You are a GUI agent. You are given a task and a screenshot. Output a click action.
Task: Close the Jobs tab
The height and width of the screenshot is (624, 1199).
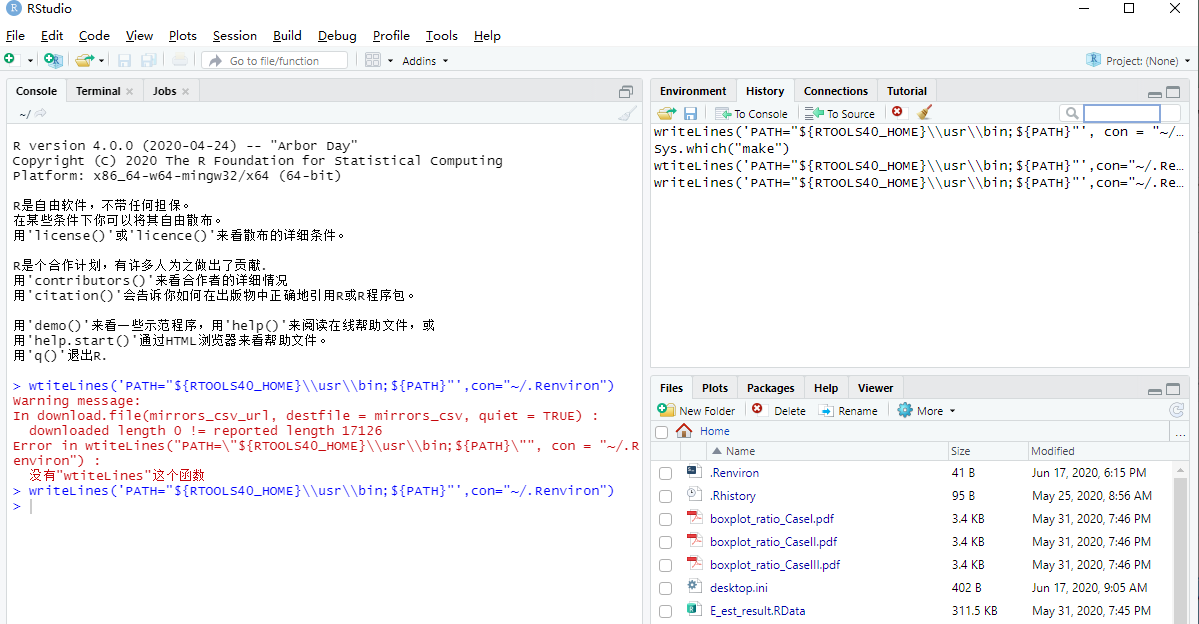[185, 91]
